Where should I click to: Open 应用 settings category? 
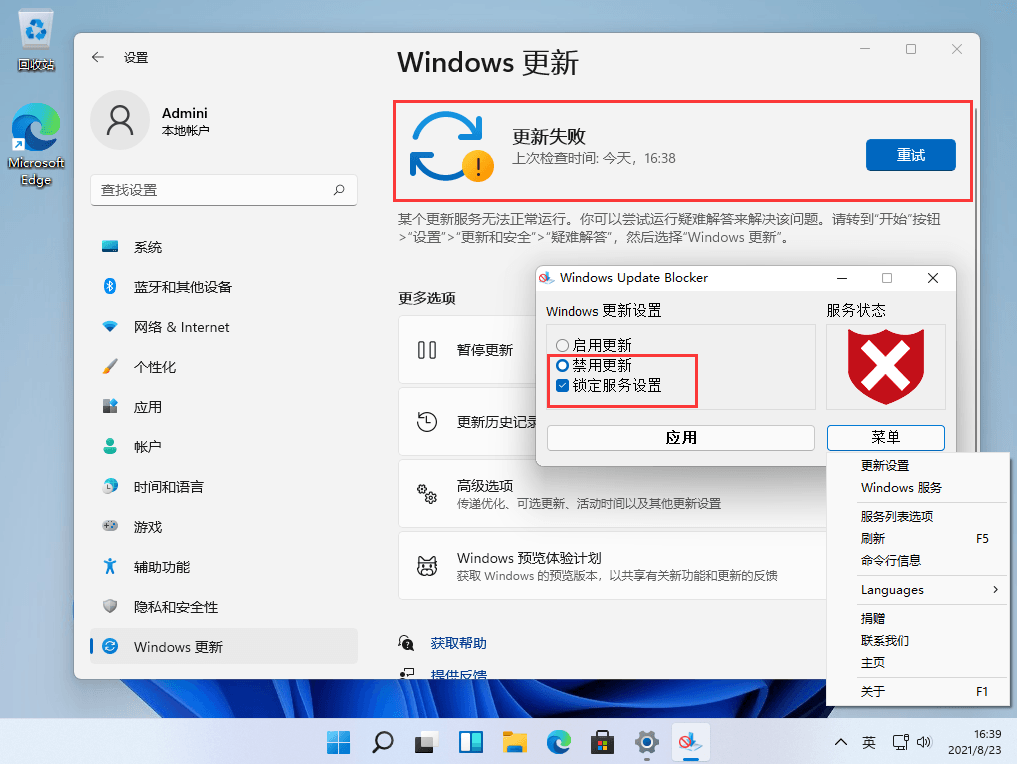[x=224, y=407]
